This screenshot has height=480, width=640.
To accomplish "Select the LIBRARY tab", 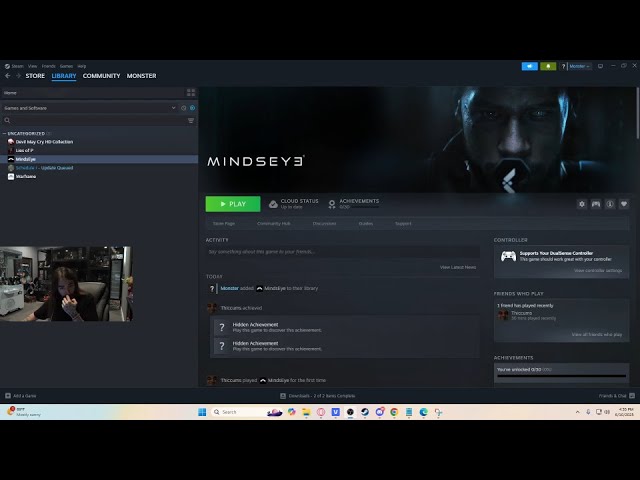I will (64, 76).
